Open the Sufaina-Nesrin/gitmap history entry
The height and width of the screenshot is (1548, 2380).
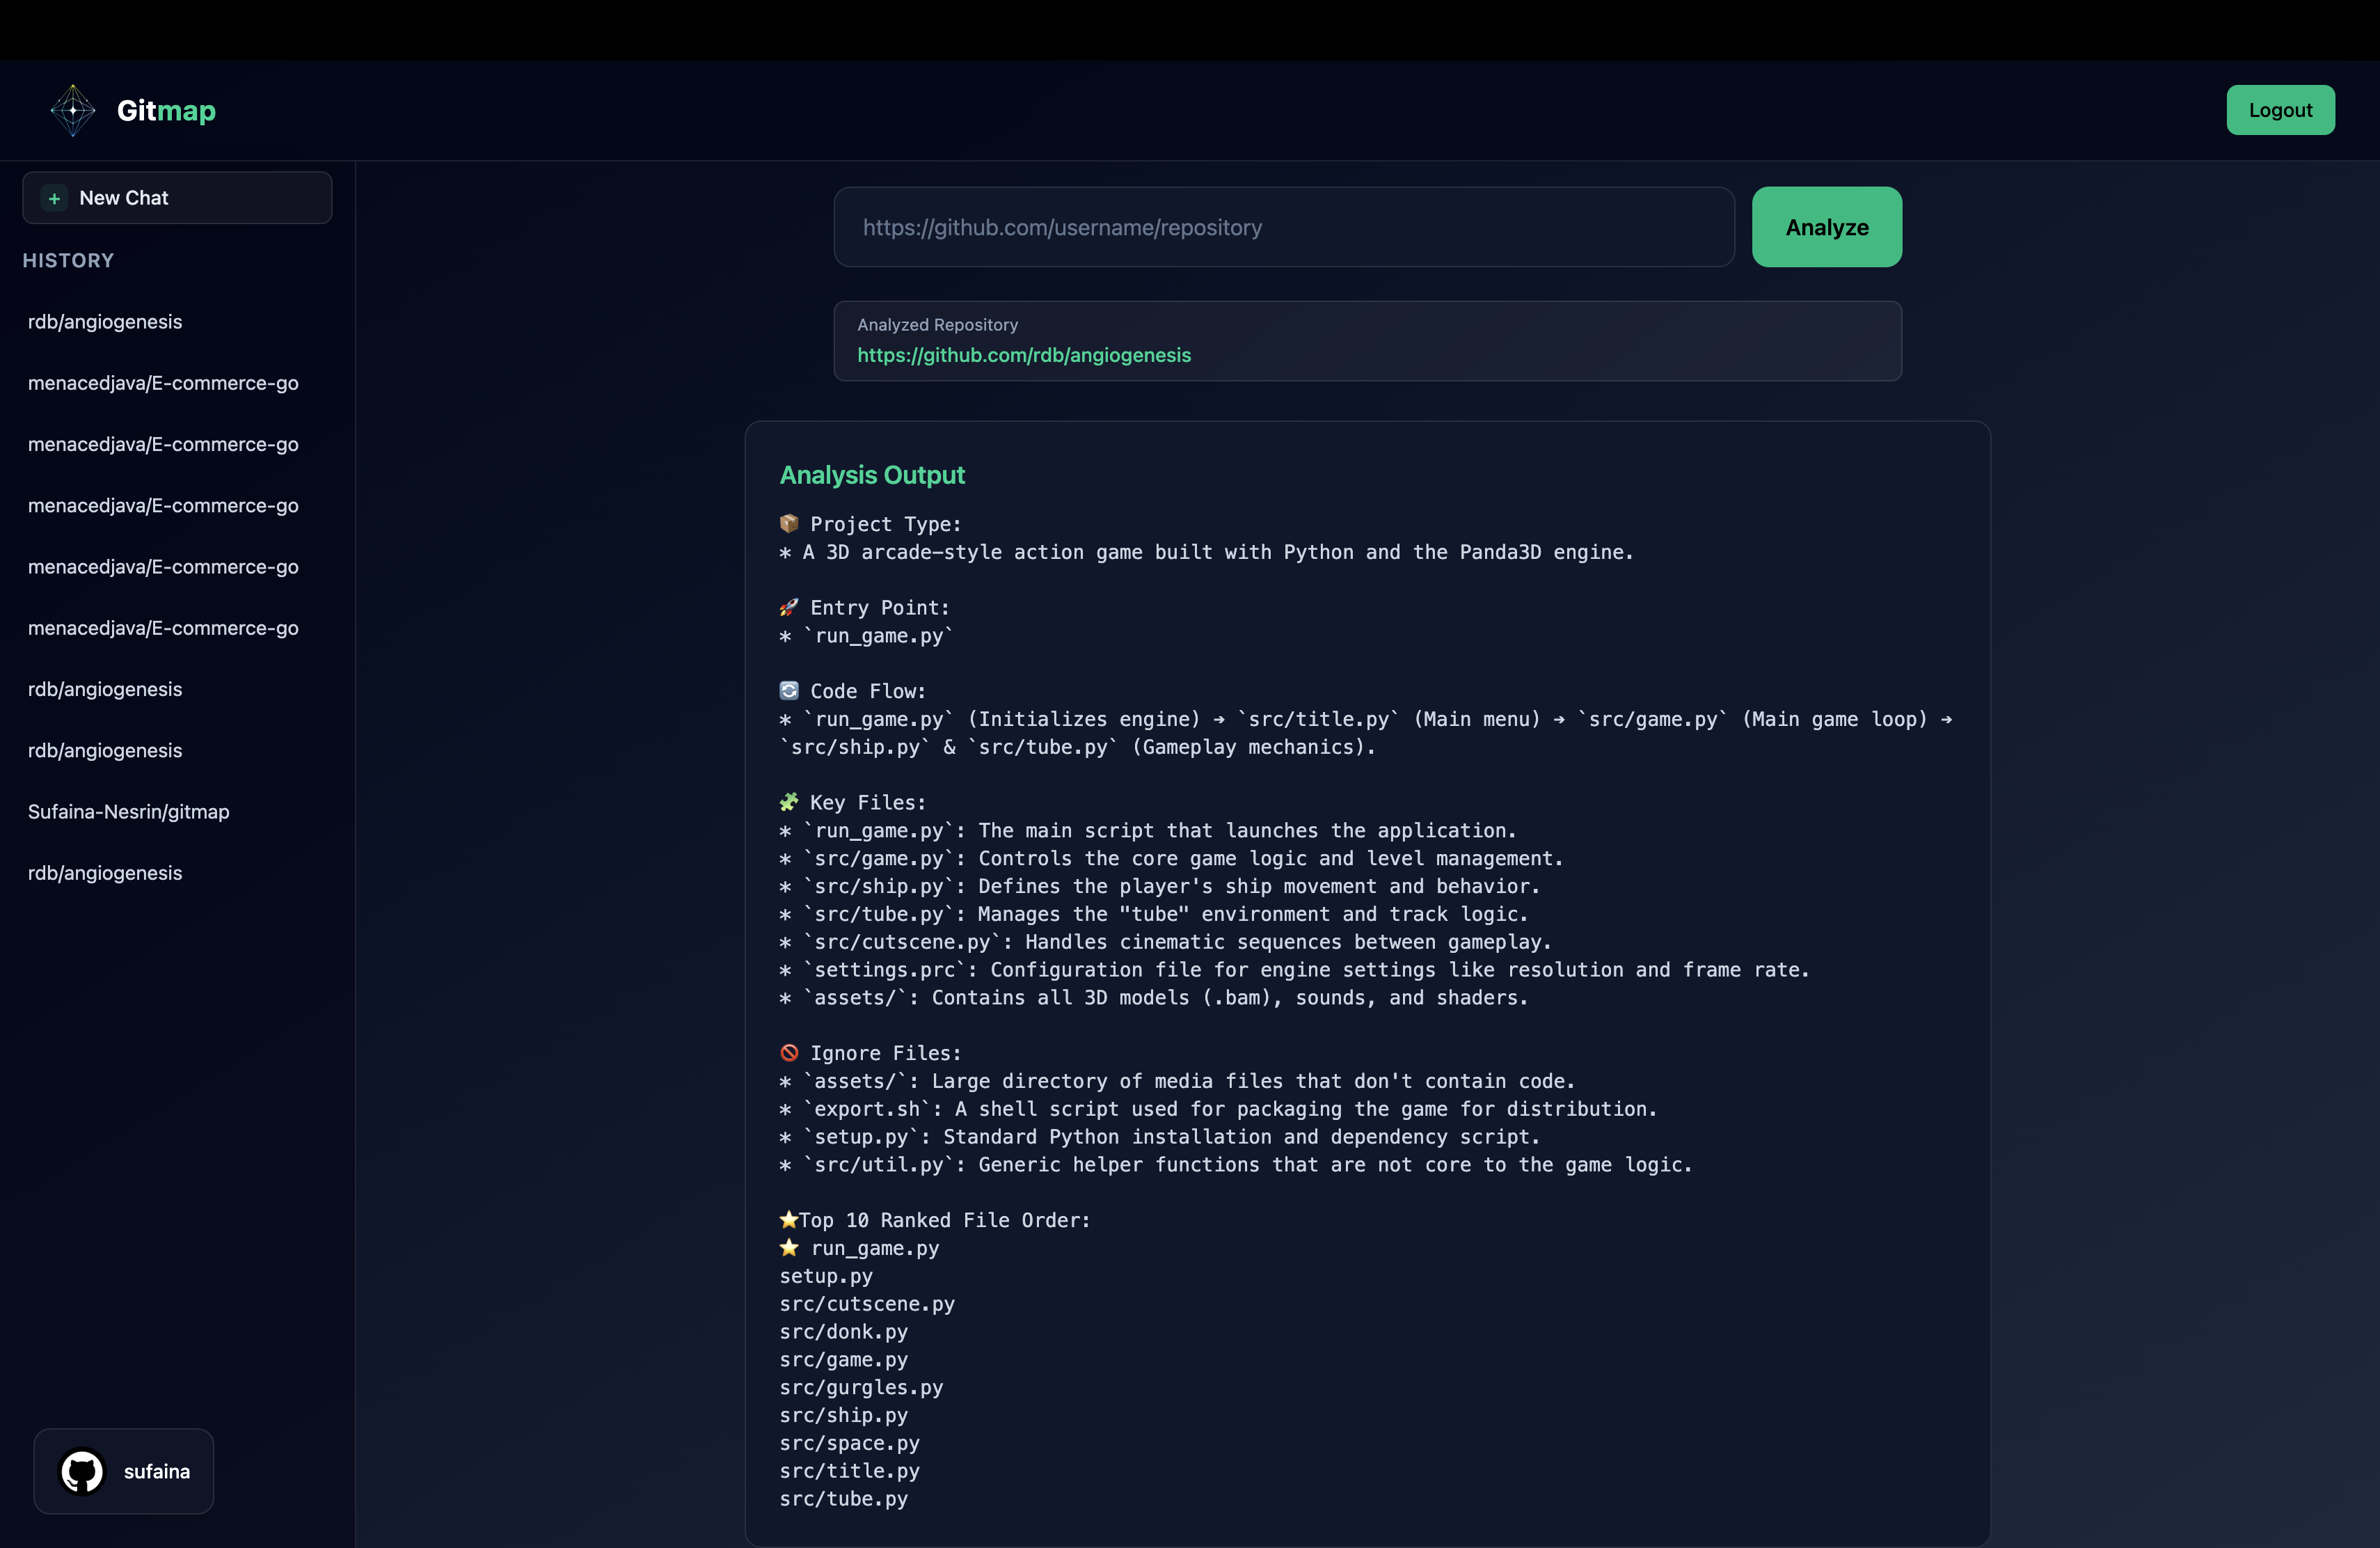(x=129, y=812)
